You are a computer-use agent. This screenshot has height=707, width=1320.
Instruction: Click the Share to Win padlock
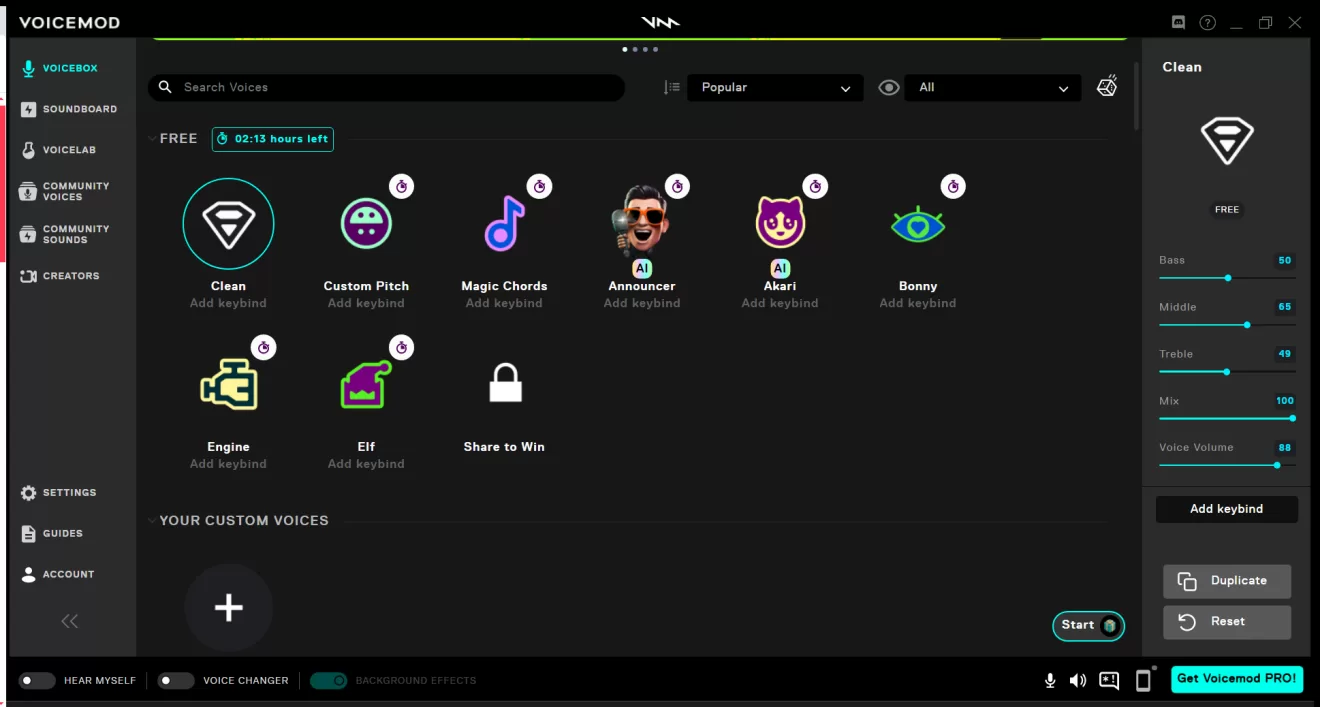(x=505, y=384)
